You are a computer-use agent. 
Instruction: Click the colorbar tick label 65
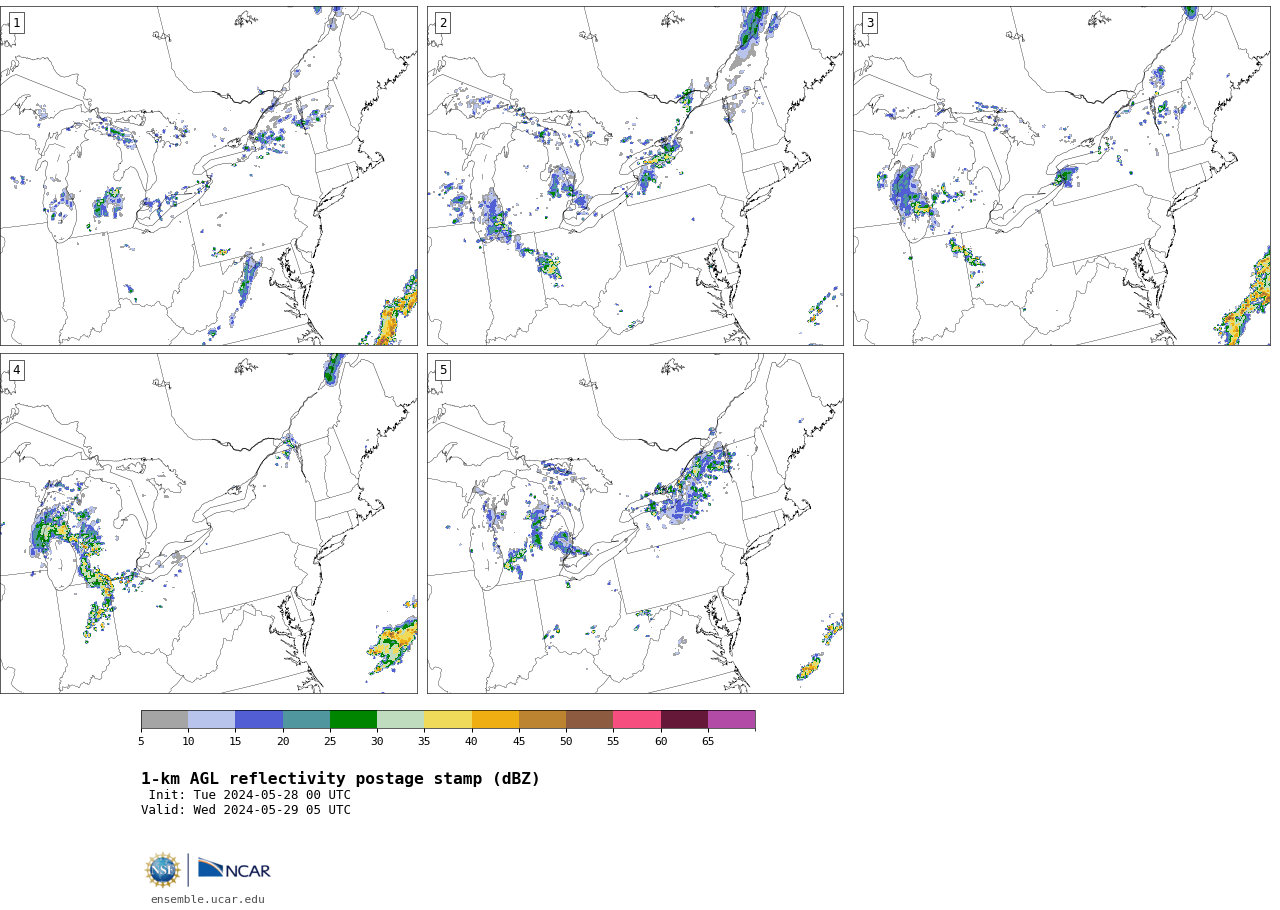pyautogui.click(x=708, y=742)
